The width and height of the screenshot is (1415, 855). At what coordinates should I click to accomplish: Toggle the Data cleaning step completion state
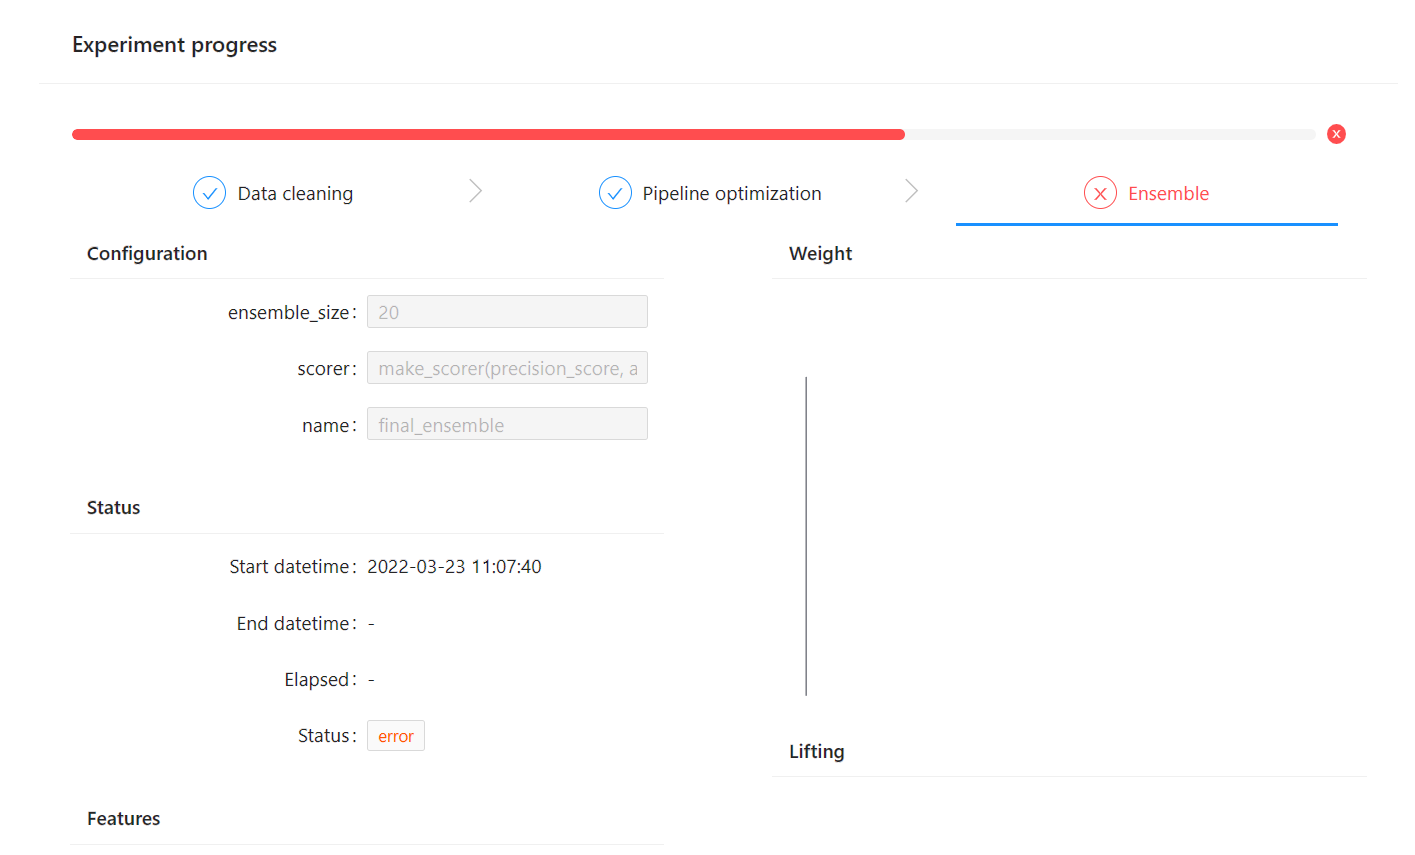(x=209, y=192)
